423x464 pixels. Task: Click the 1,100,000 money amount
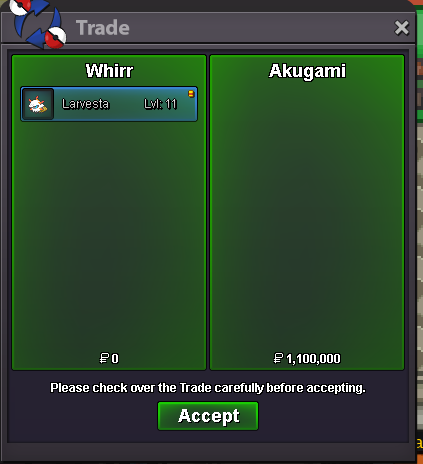click(x=313, y=359)
